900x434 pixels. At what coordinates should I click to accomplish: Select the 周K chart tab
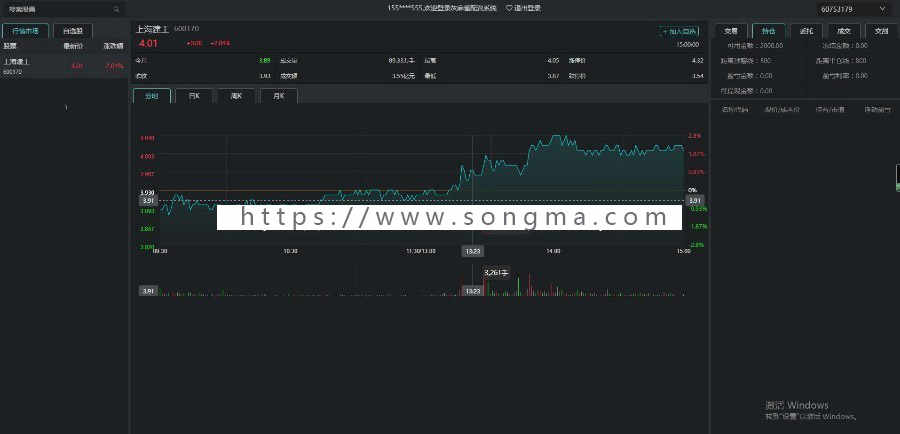(x=236, y=96)
